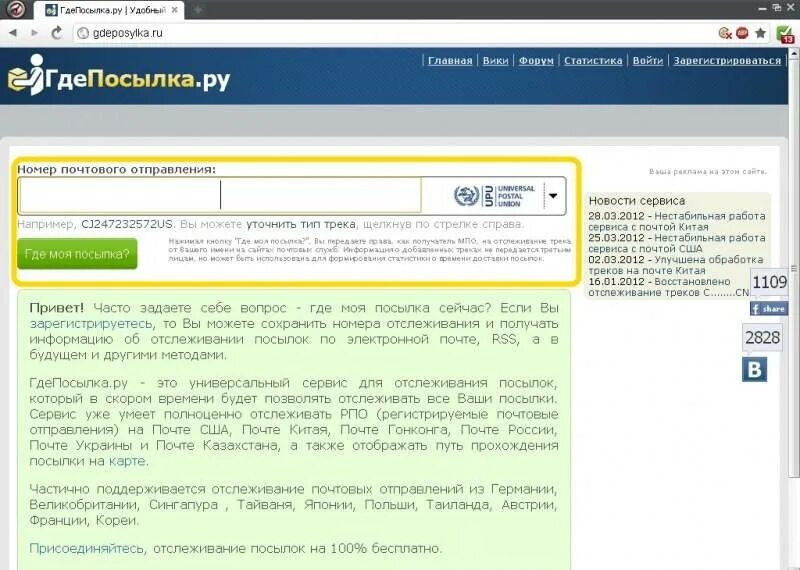Expand the track type dropdown arrow
Image resolution: width=800 pixels, height=570 pixels.
point(553,195)
